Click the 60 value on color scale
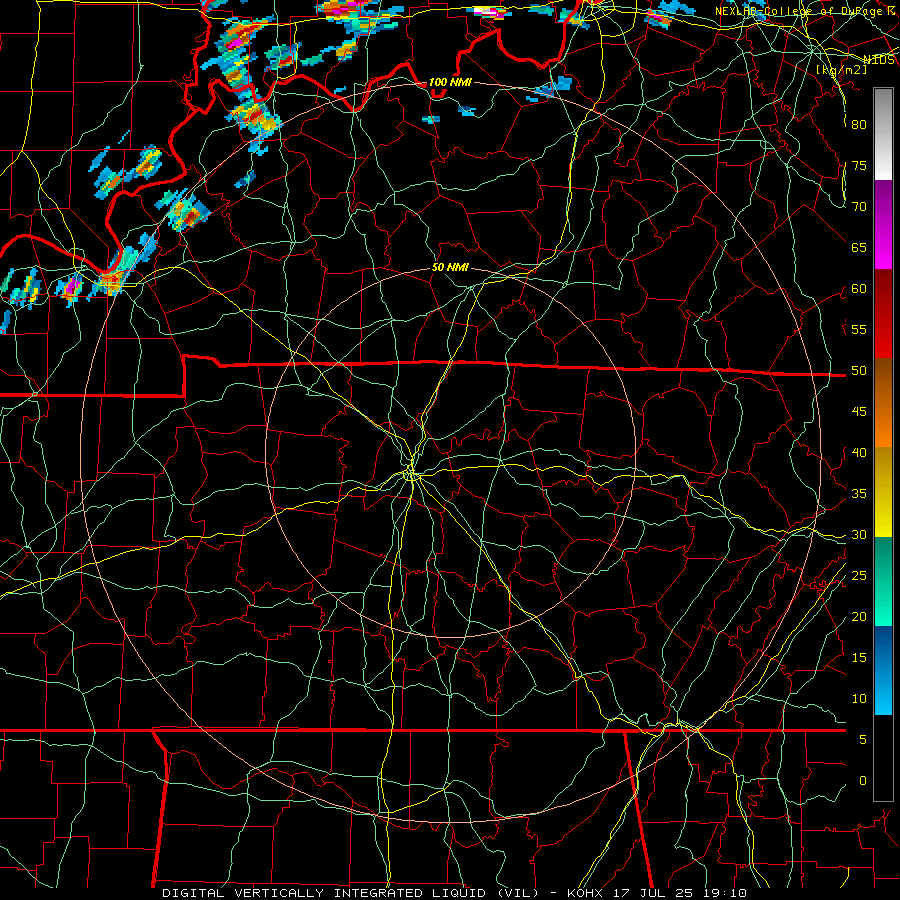This screenshot has width=900, height=900. pyautogui.click(x=859, y=289)
